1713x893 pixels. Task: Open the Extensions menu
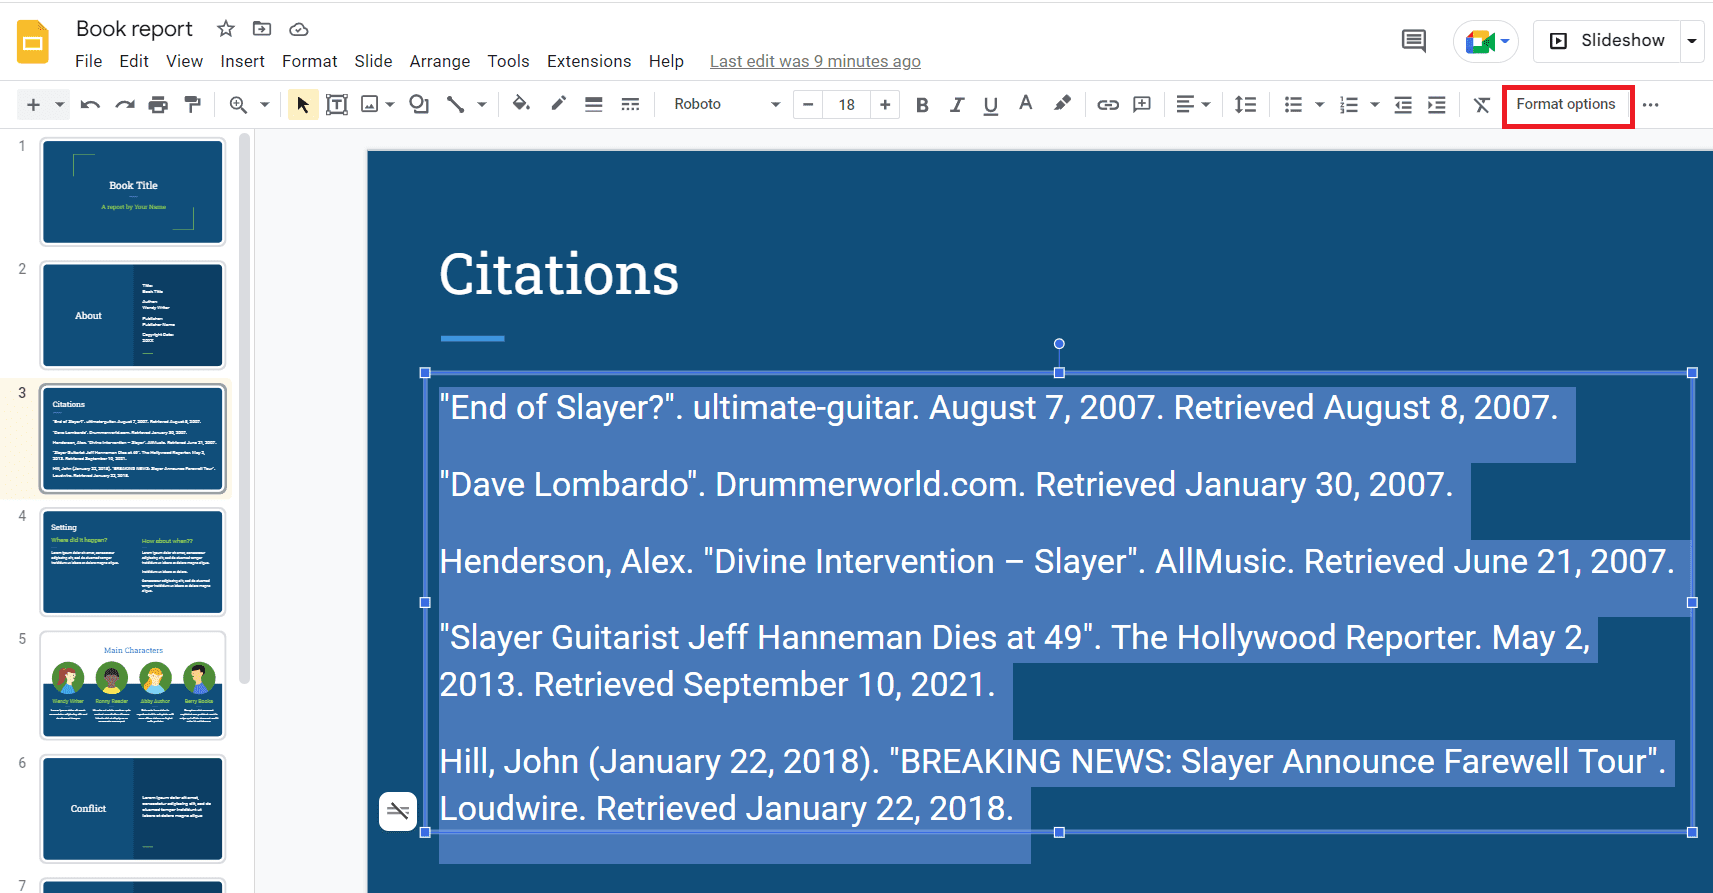tap(589, 61)
